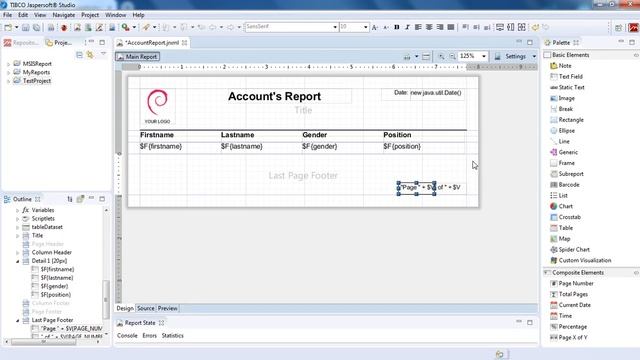Image resolution: width=640 pixels, height=360 pixels.
Task: Pick the Generic palette element
Action: [564, 152]
